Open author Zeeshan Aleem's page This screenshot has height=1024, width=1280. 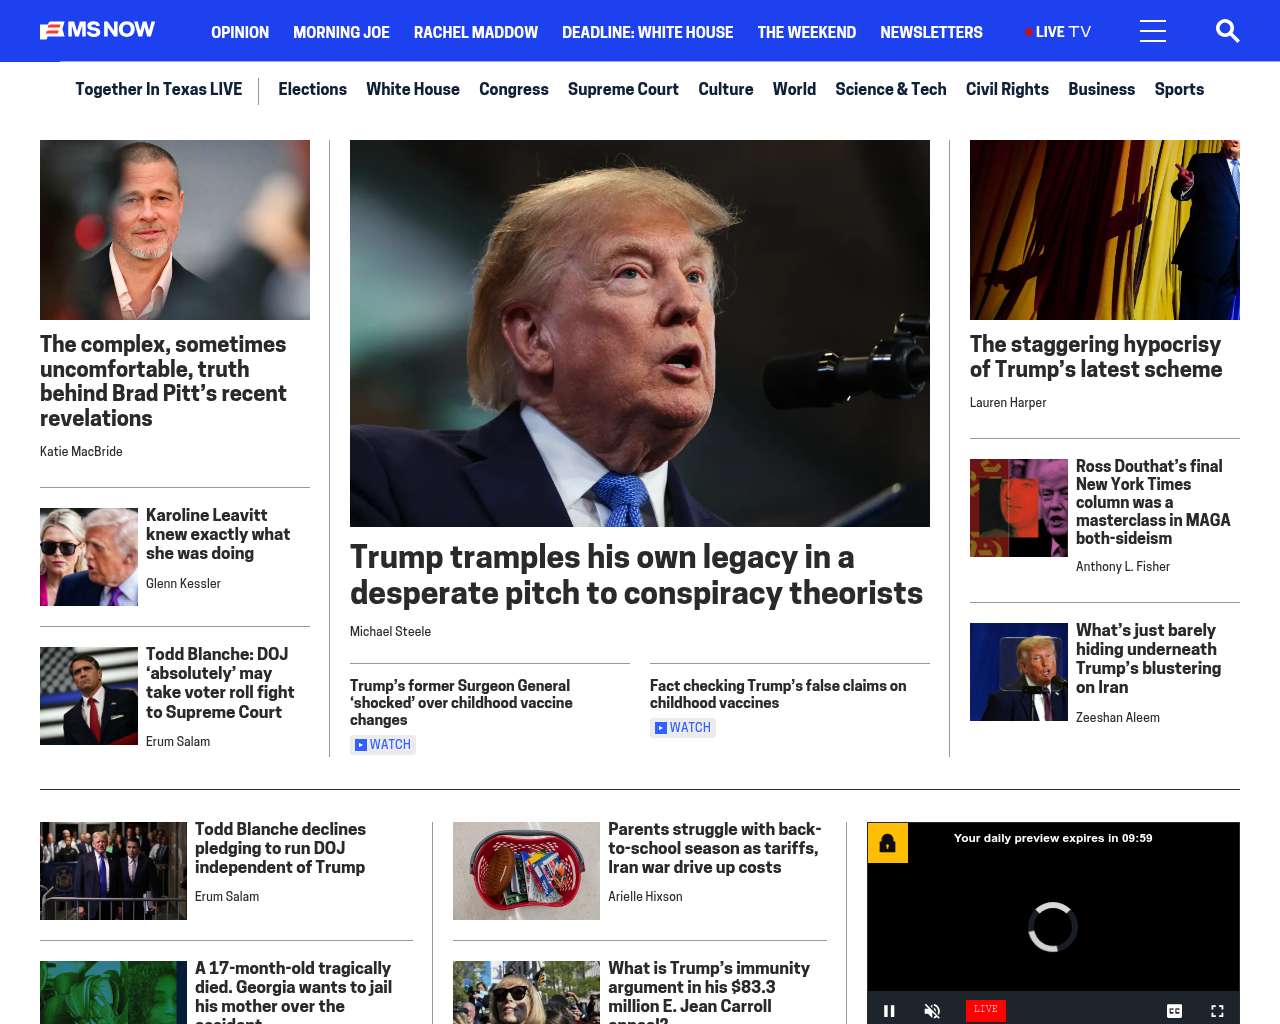click(1118, 718)
